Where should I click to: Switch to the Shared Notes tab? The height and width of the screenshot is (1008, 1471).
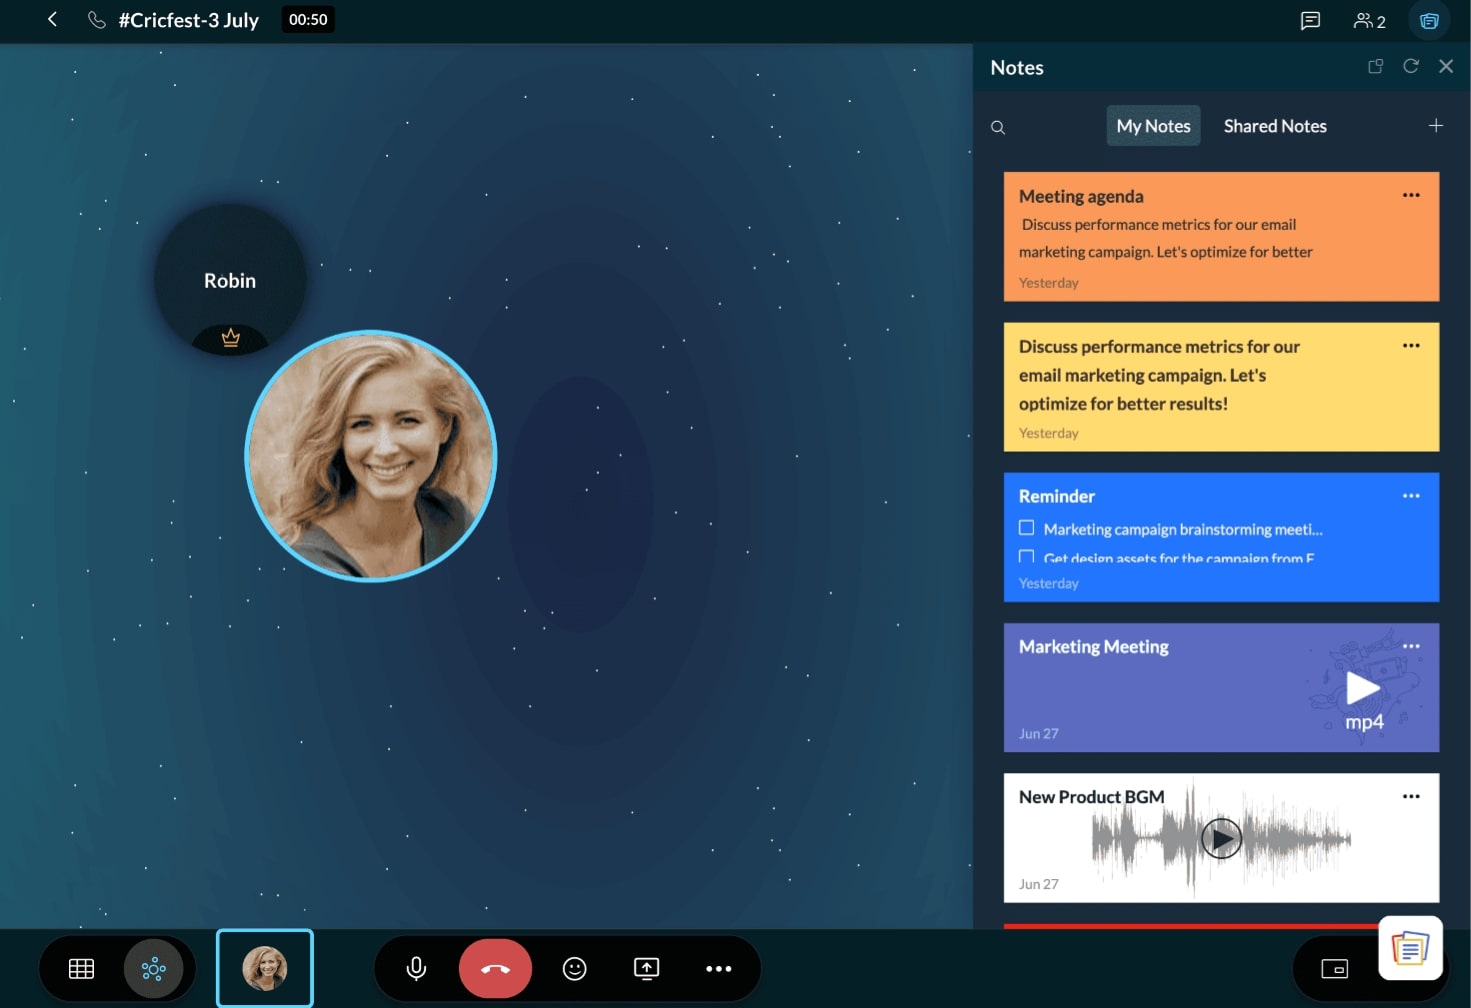[1274, 126]
